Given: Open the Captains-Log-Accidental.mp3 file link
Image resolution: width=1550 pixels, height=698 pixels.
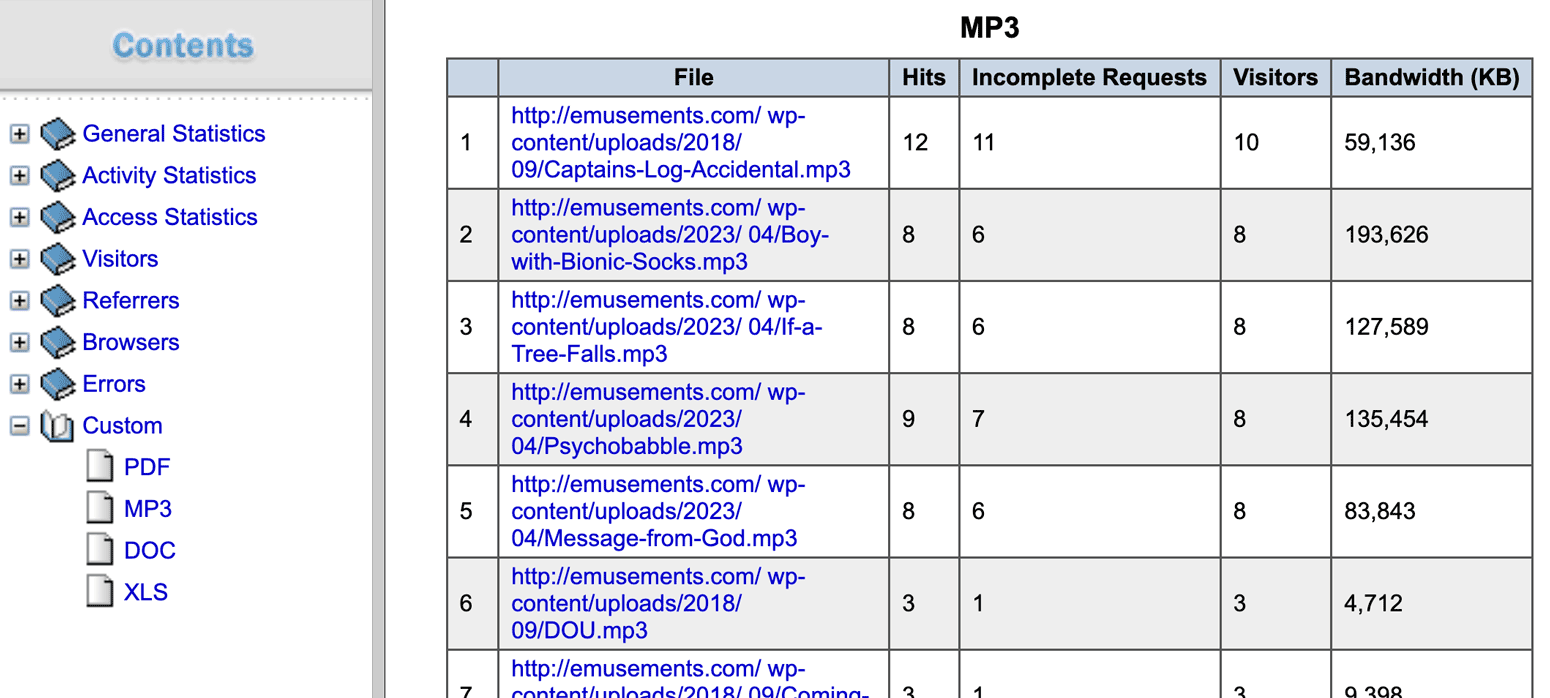Looking at the screenshot, I should pyautogui.click(x=681, y=143).
